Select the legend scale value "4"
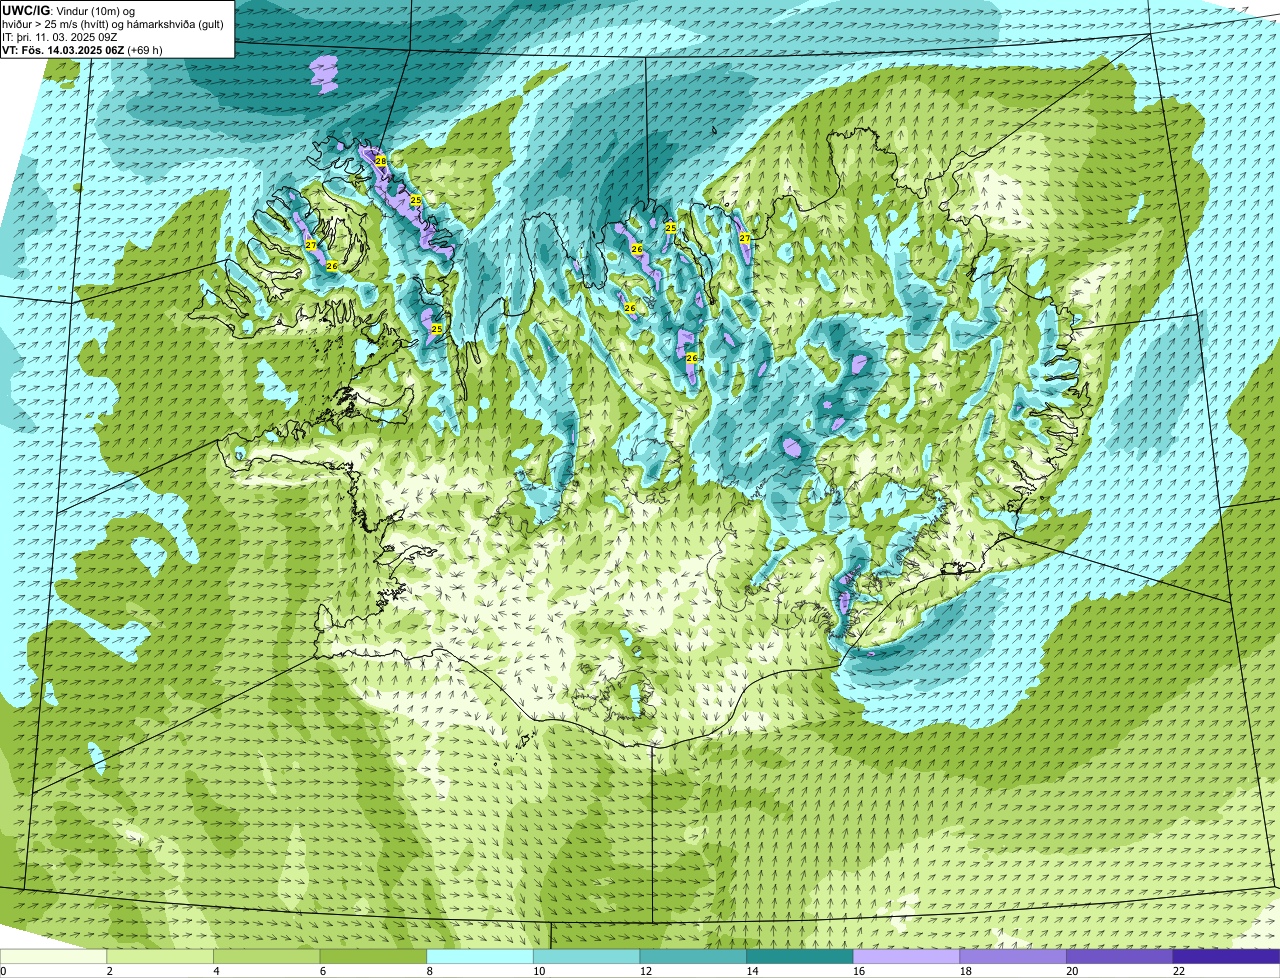Screen dimensions: 1280x978 [x=216, y=971]
